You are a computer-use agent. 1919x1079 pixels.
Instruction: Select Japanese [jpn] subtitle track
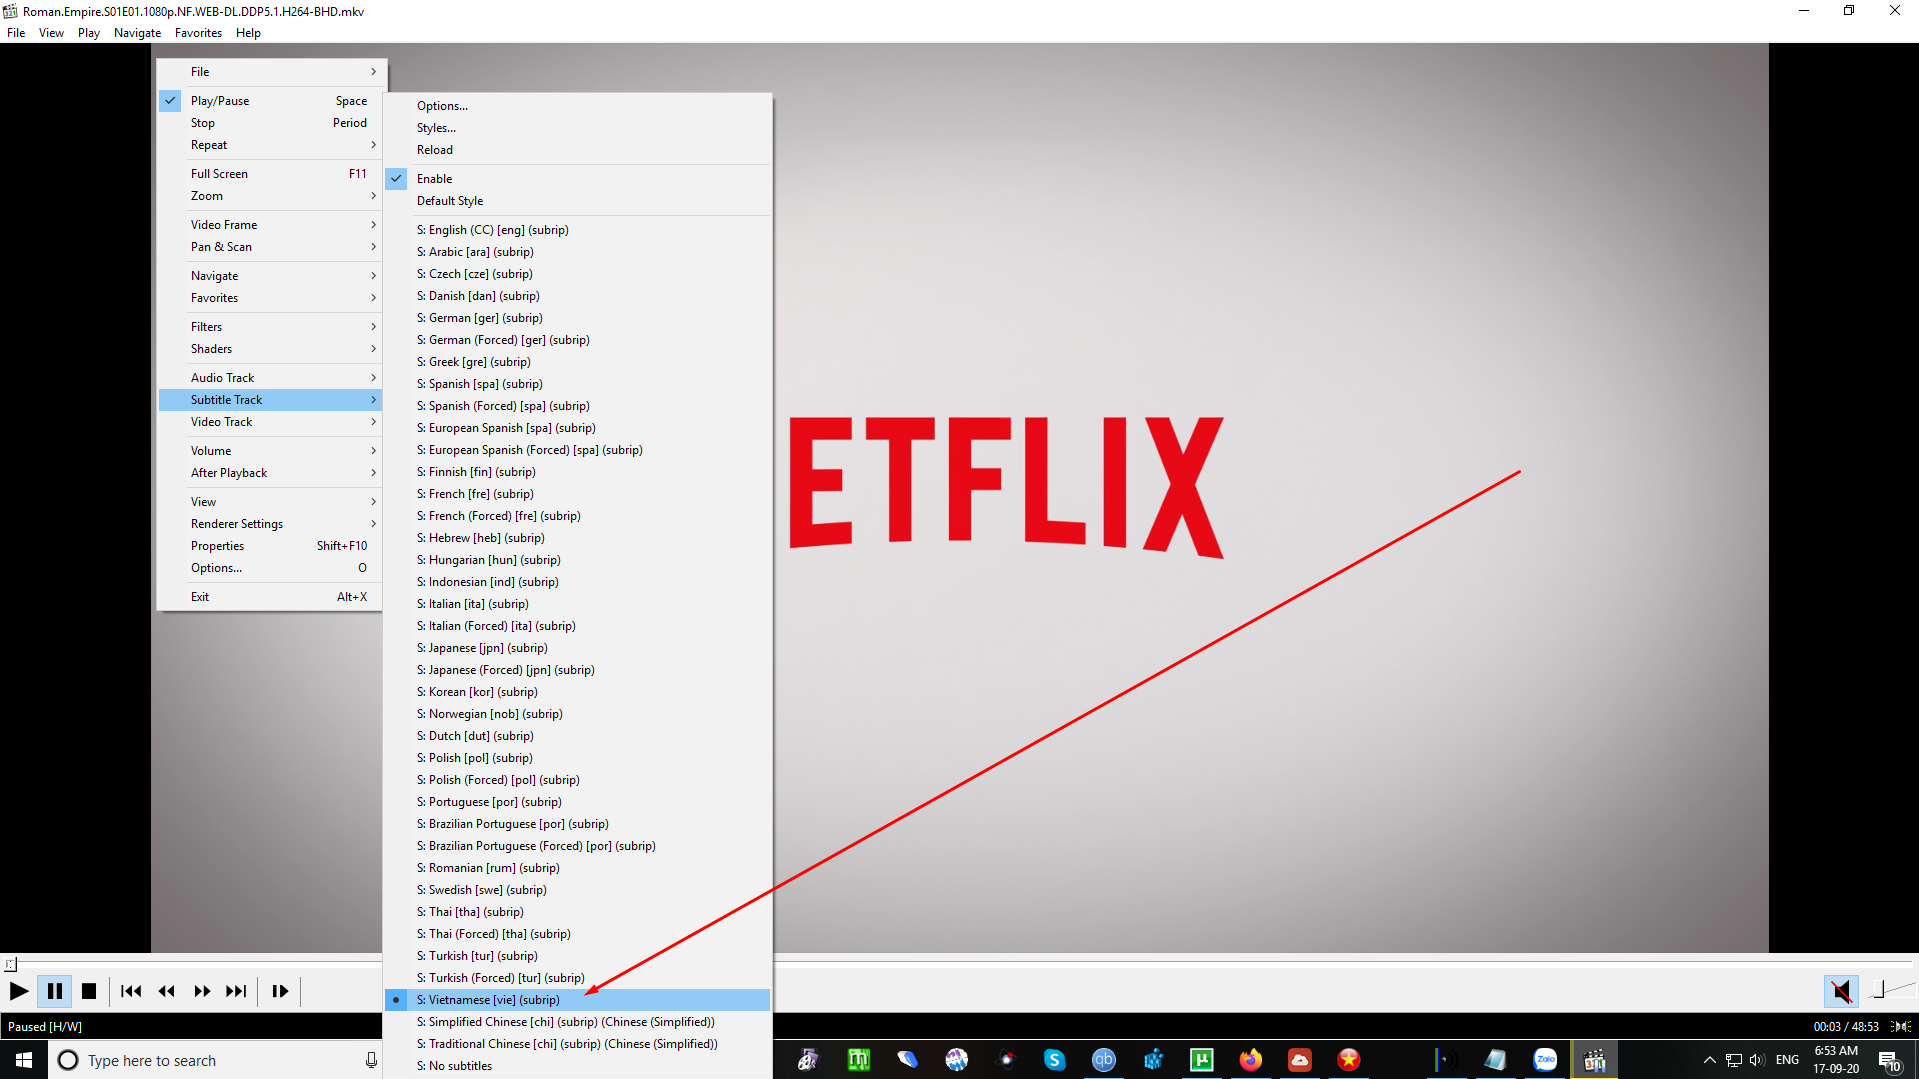click(x=578, y=648)
